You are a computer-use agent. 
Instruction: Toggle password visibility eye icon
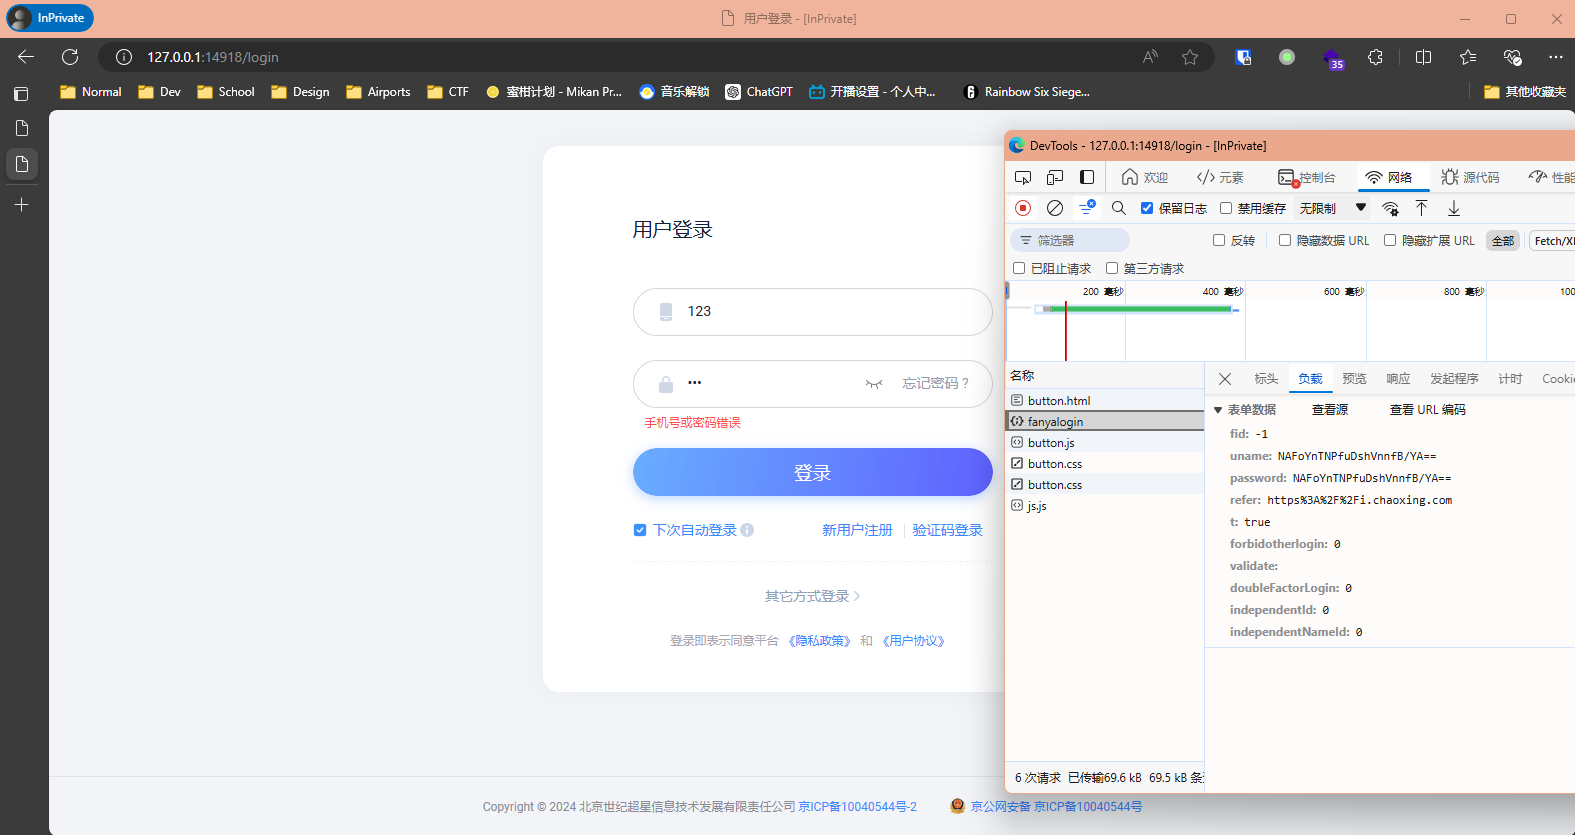coord(873,384)
